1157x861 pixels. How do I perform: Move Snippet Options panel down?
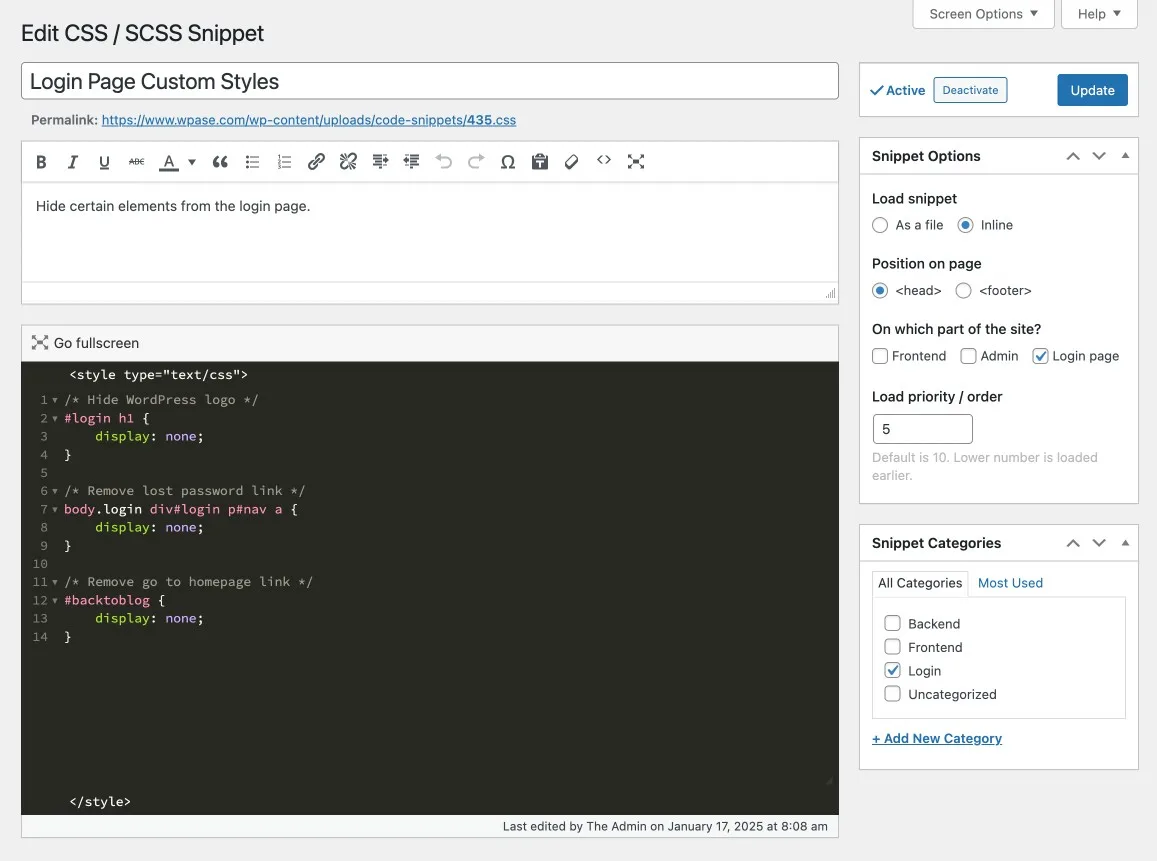pyautogui.click(x=1099, y=156)
